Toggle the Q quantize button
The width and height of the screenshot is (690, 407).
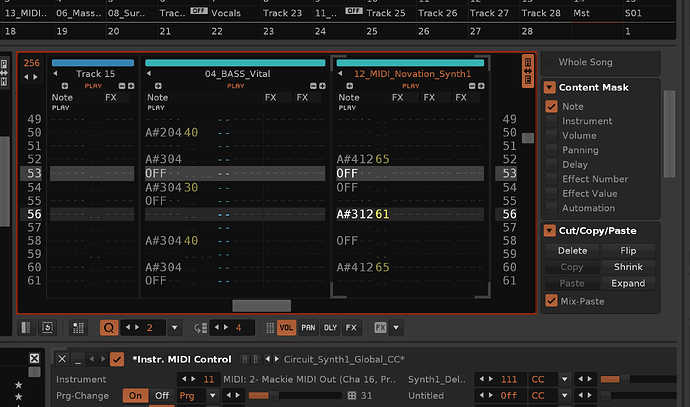pyautogui.click(x=109, y=327)
